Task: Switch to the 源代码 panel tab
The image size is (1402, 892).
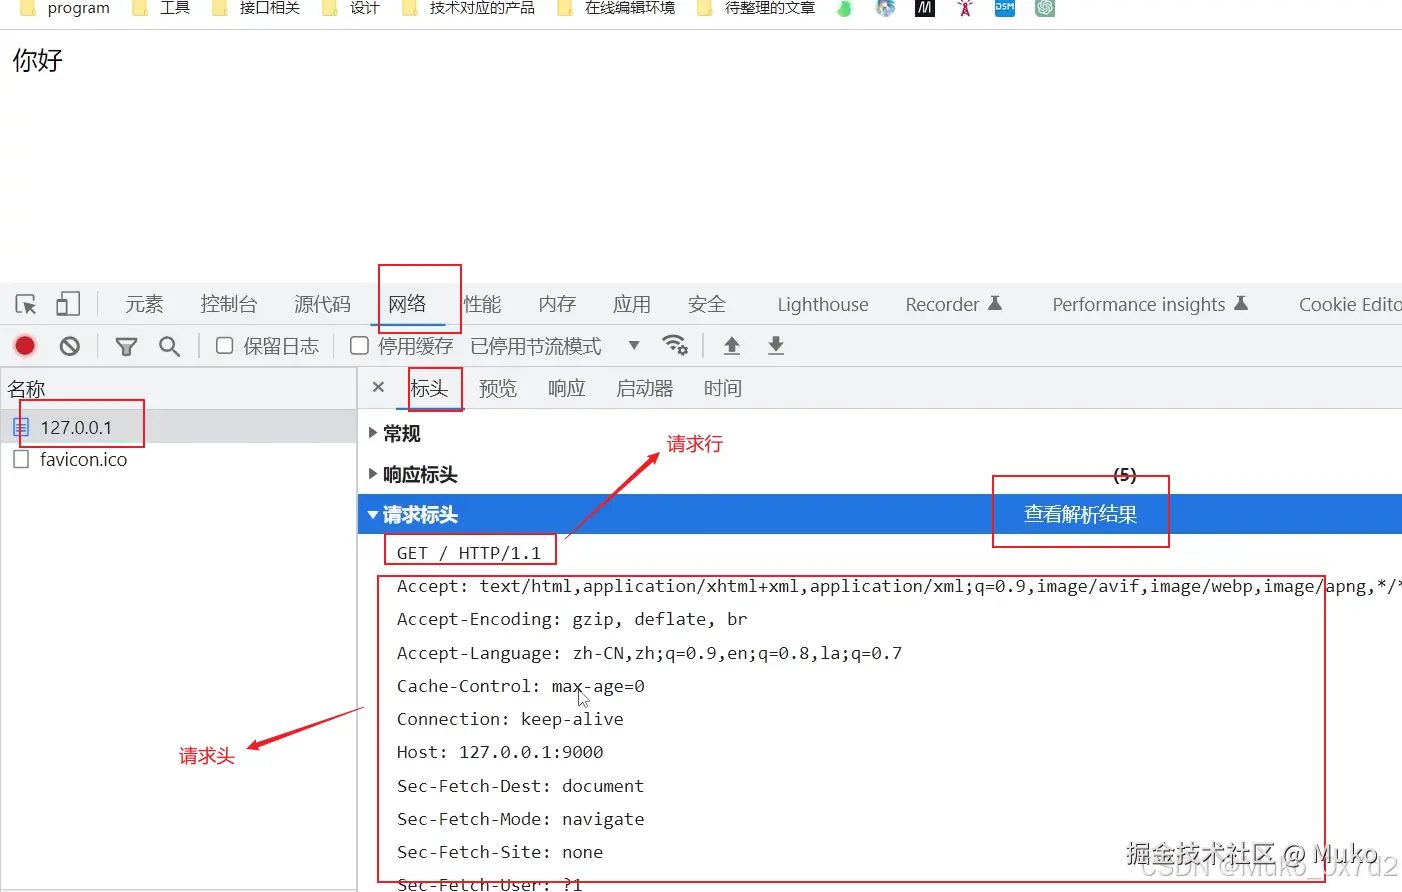Action: [x=322, y=304]
